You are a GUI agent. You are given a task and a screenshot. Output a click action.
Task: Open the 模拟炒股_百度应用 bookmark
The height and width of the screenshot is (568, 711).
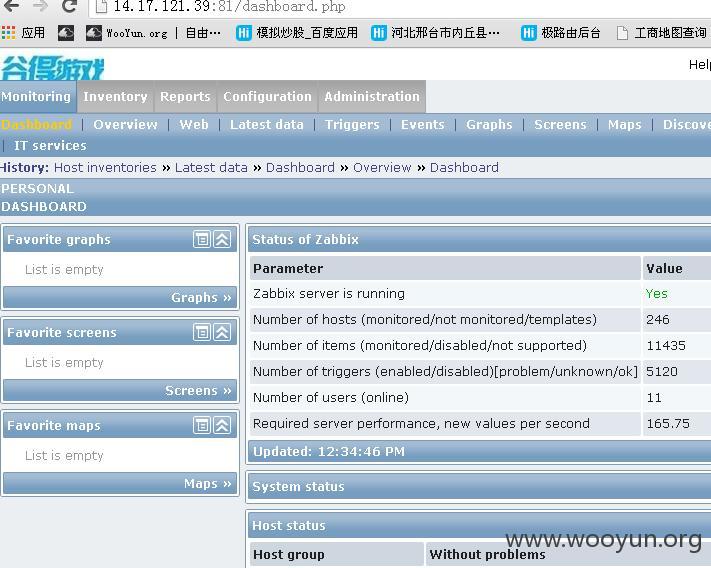[297, 33]
